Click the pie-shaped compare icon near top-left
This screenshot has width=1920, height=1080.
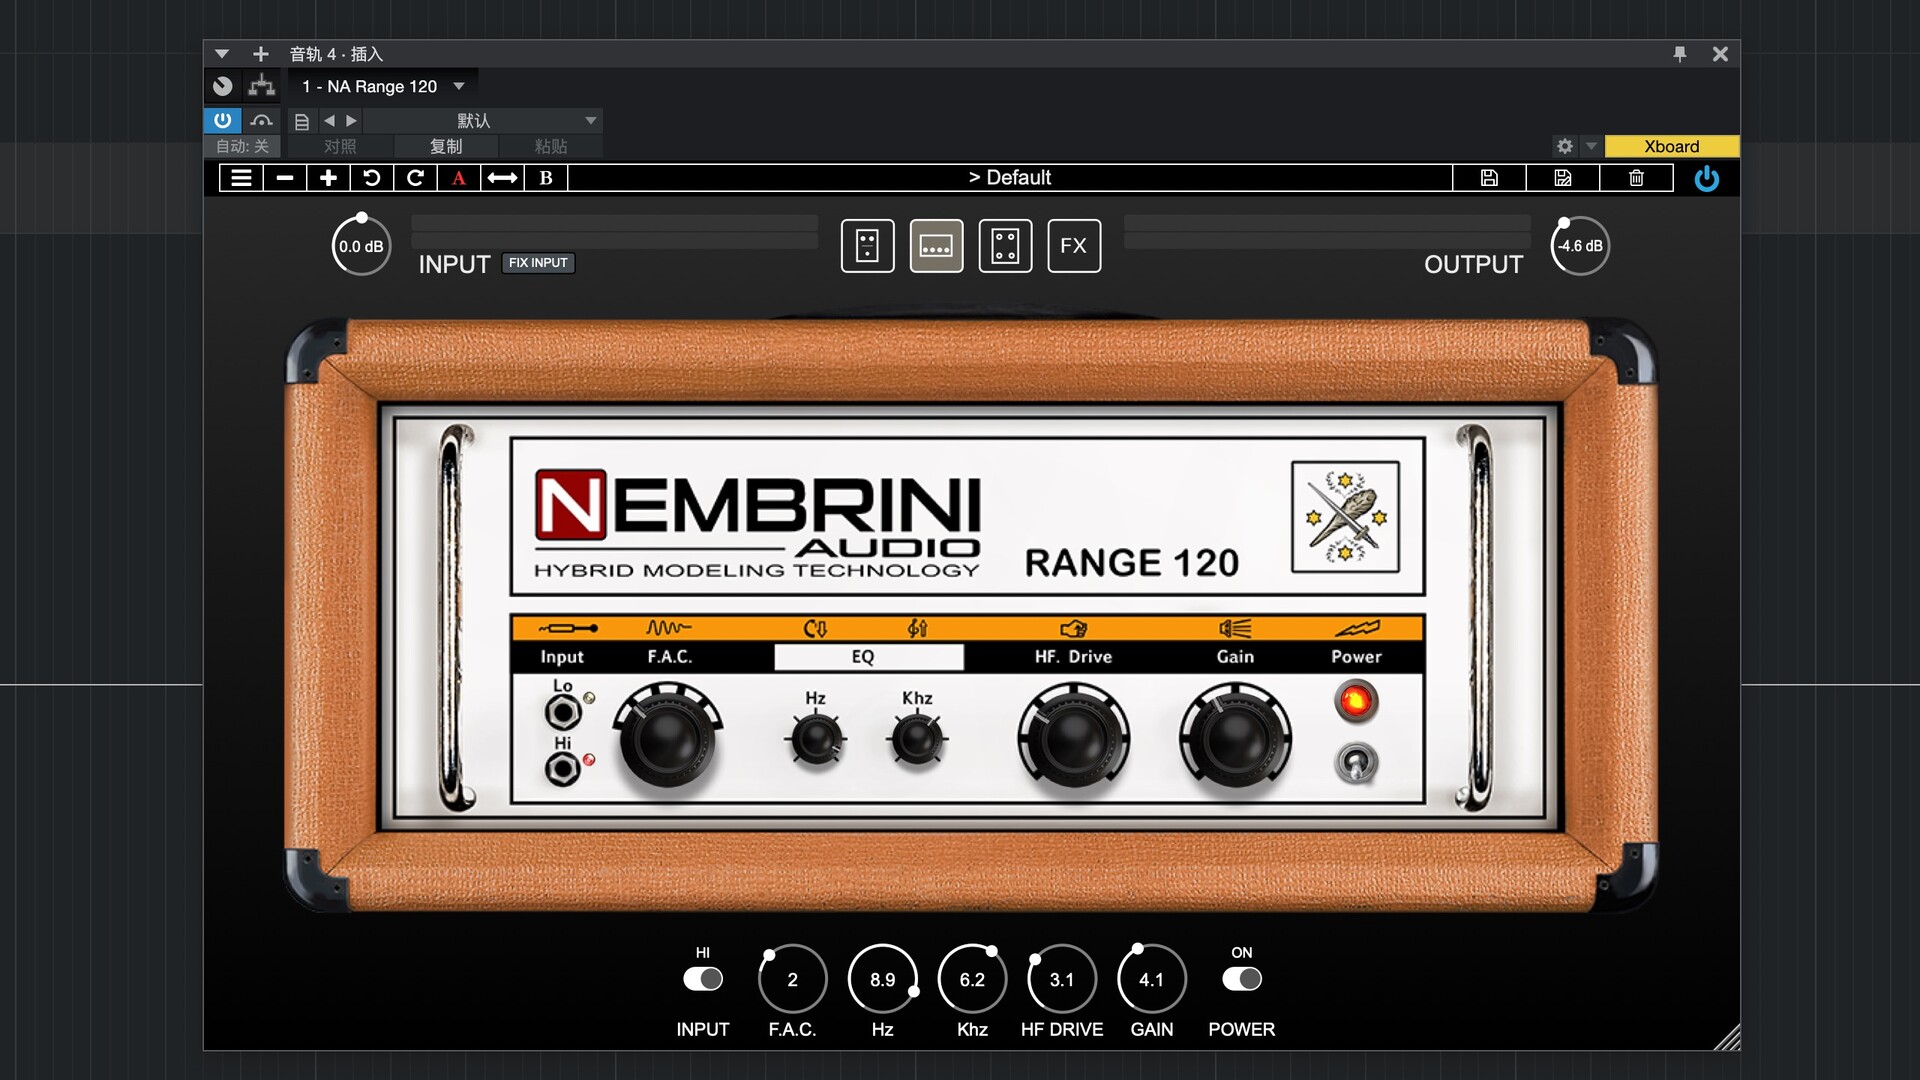point(223,87)
